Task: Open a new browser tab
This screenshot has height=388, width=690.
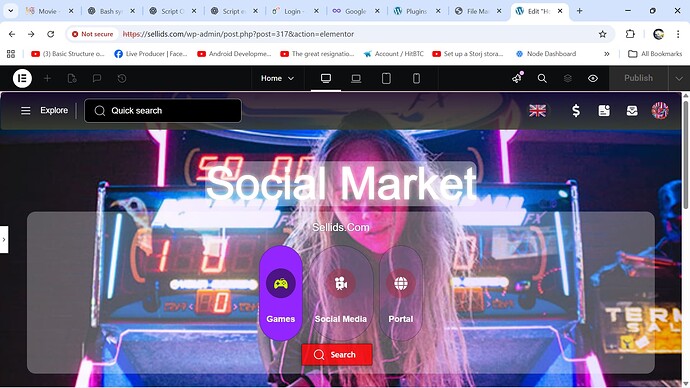Action: point(580,11)
